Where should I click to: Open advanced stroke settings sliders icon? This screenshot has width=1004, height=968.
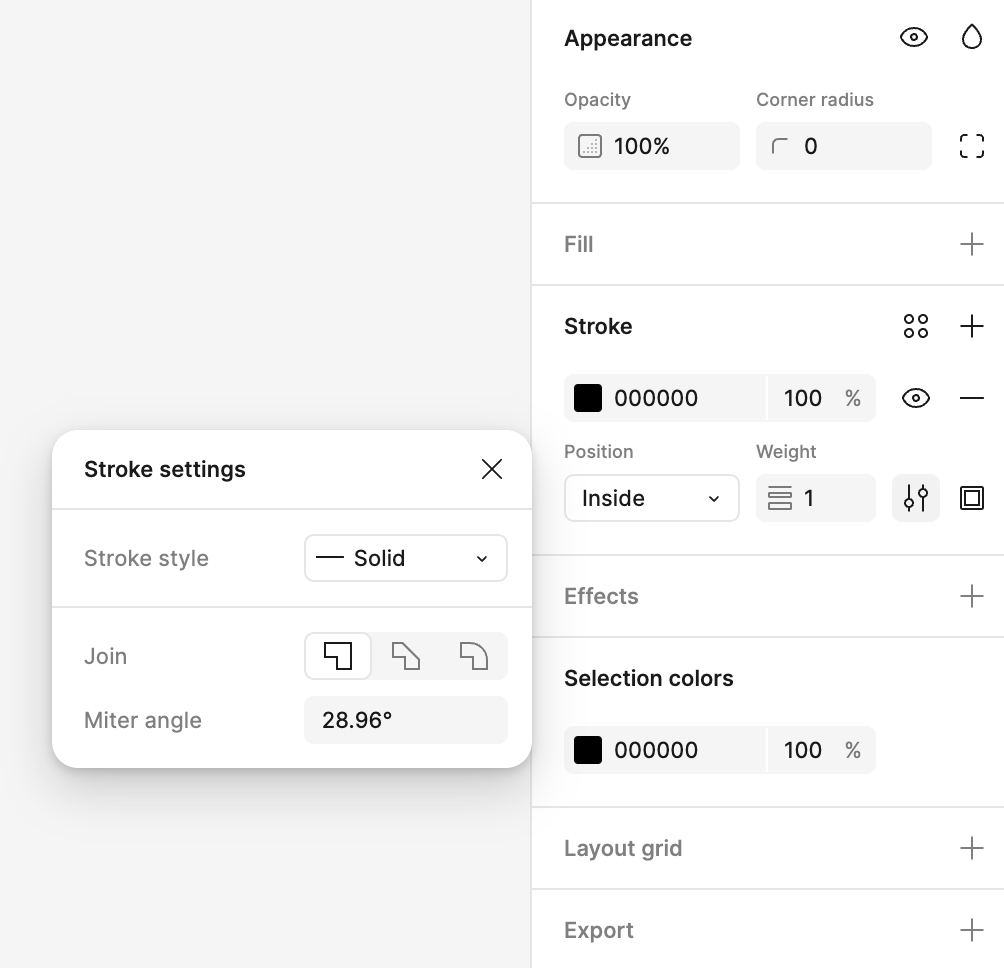pyautogui.click(x=915, y=498)
